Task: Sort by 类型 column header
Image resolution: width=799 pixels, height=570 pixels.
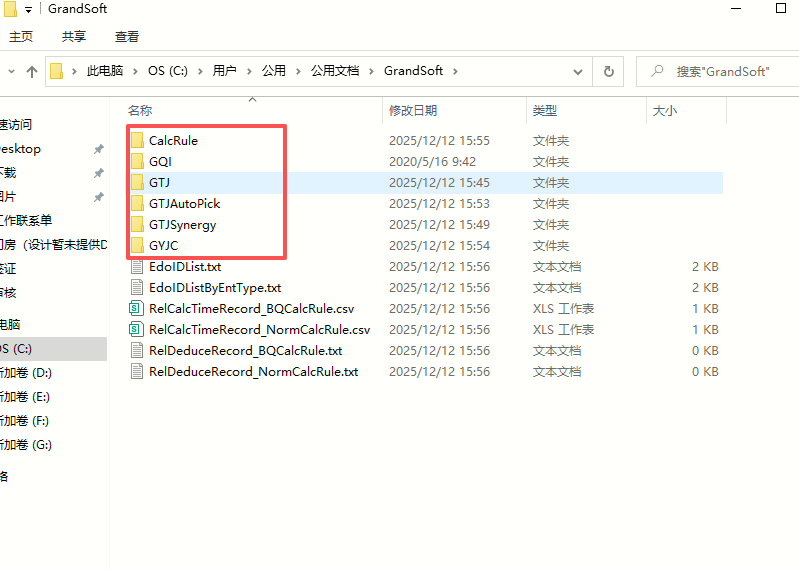Action: (x=545, y=111)
